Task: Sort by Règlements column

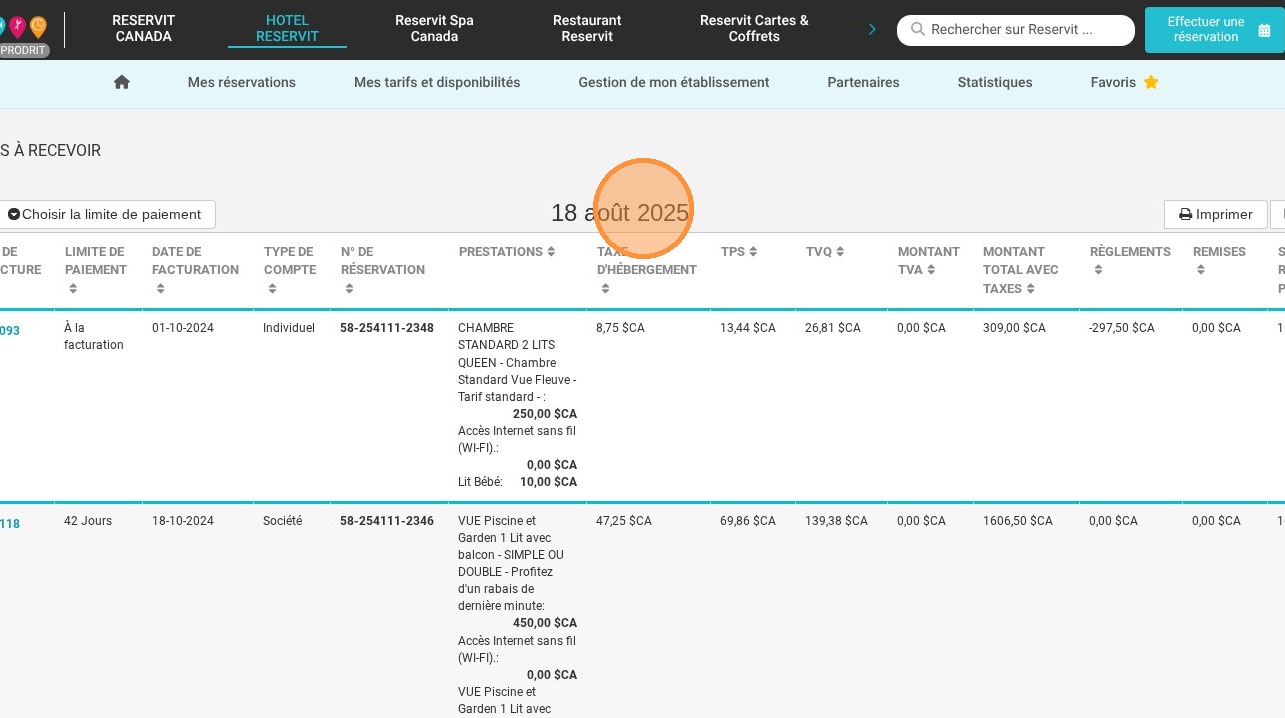Action: (x=1098, y=270)
